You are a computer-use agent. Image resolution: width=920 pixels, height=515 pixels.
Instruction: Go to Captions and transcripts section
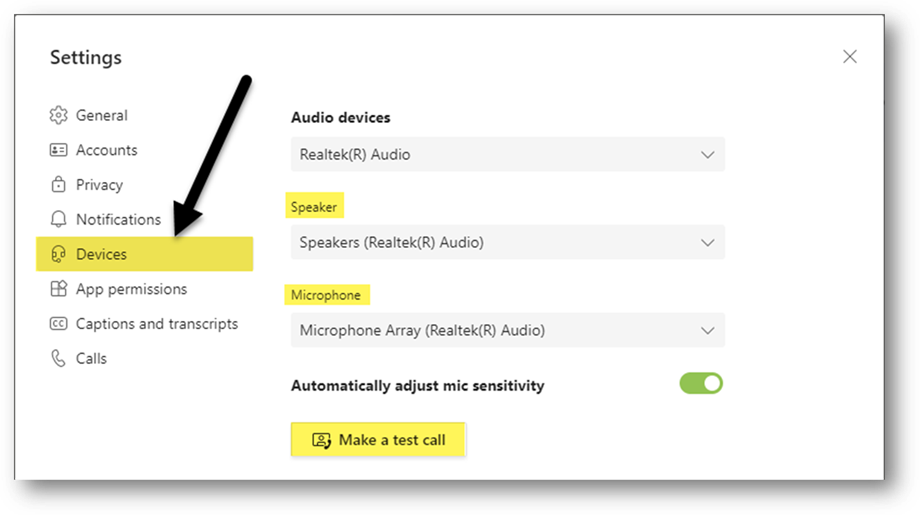(145, 324)
